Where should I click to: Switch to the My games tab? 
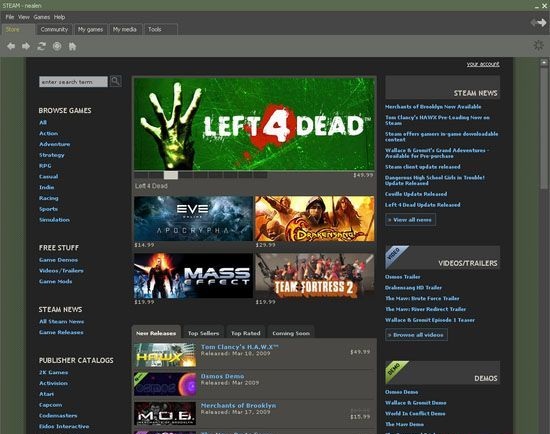pos(90,29)
